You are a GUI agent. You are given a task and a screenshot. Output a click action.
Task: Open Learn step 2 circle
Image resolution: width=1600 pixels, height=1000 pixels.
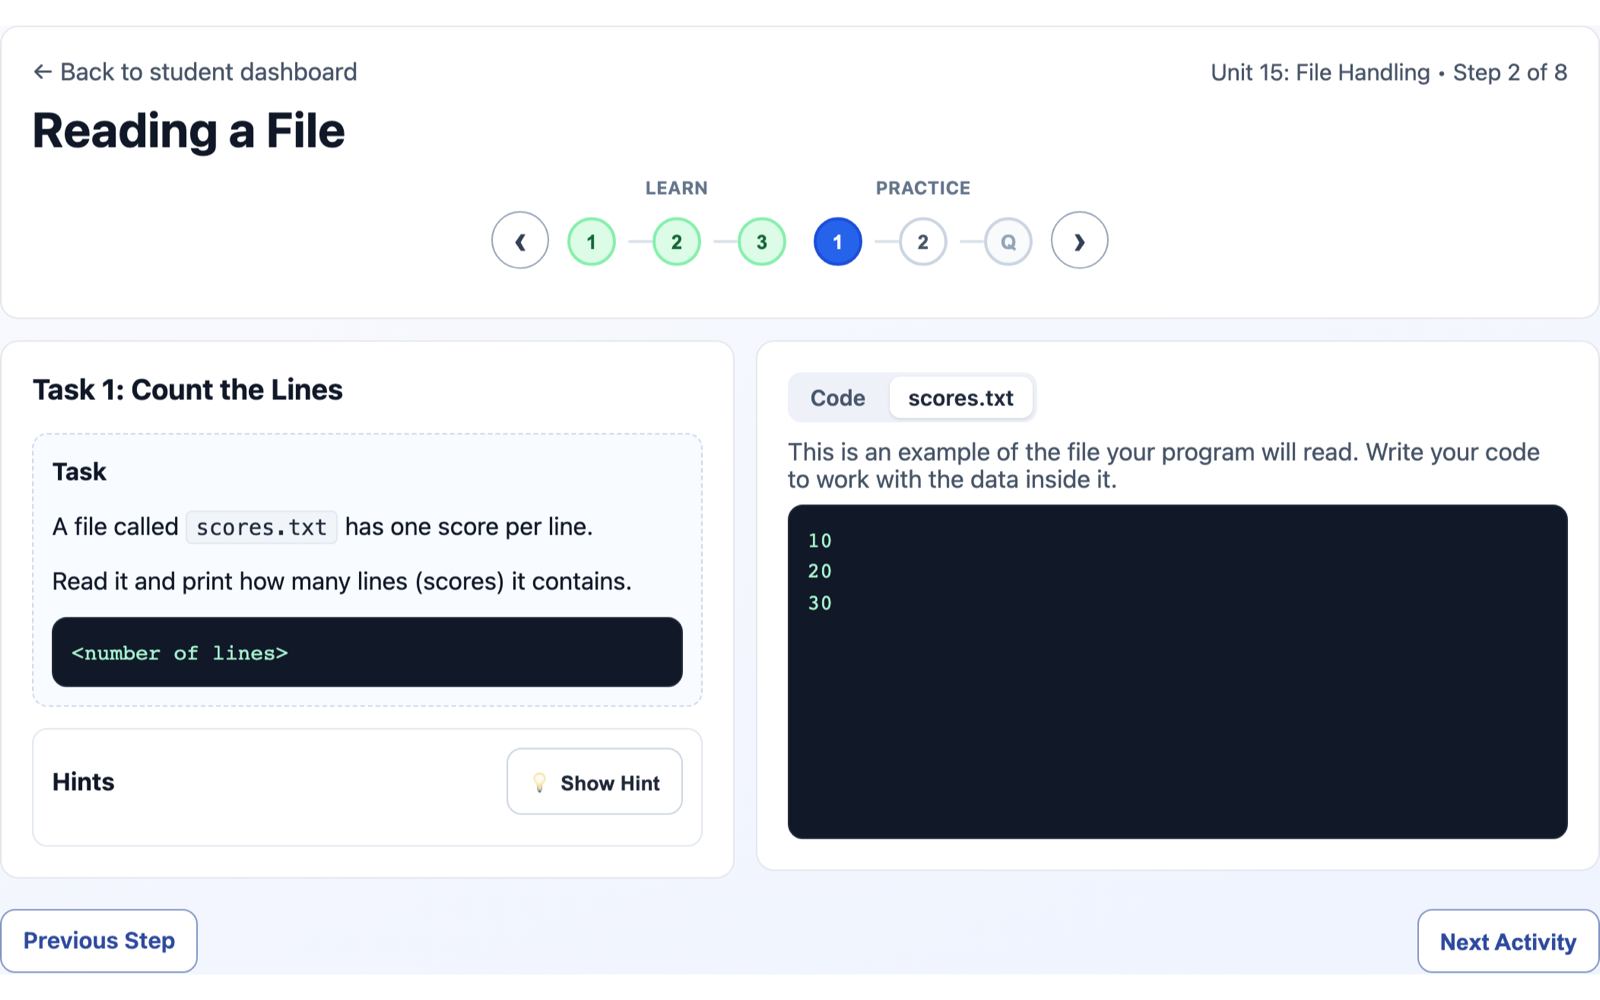coord(677,242)
